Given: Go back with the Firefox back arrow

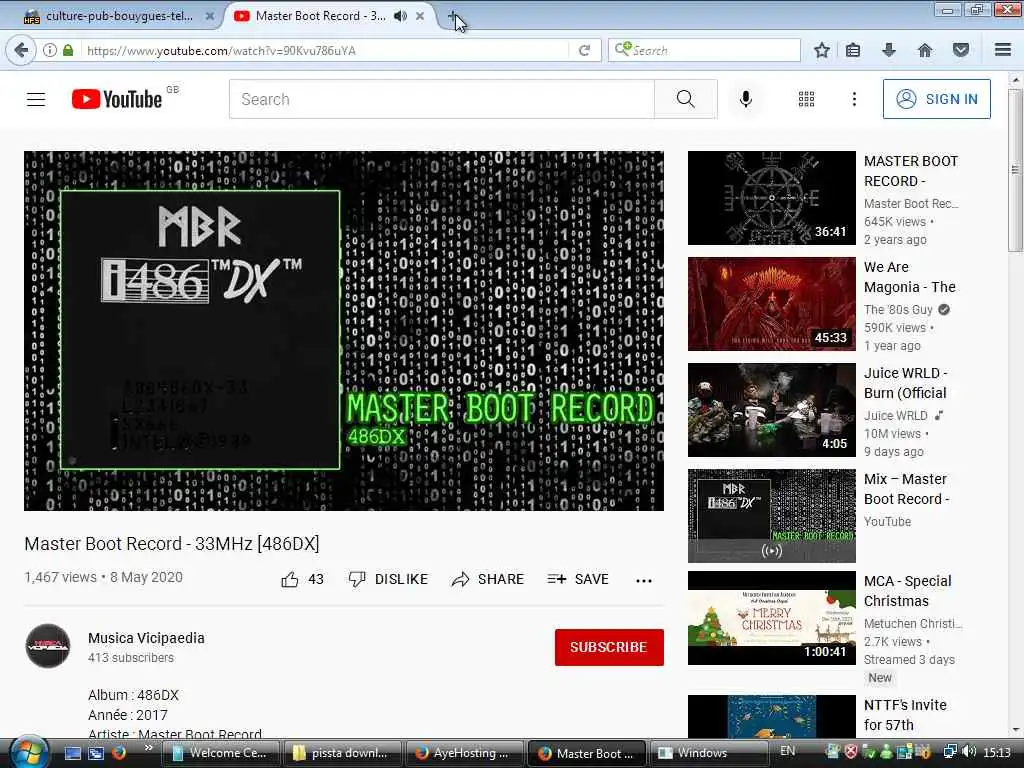Looking at the screenshot, I should tap(21, 50).
